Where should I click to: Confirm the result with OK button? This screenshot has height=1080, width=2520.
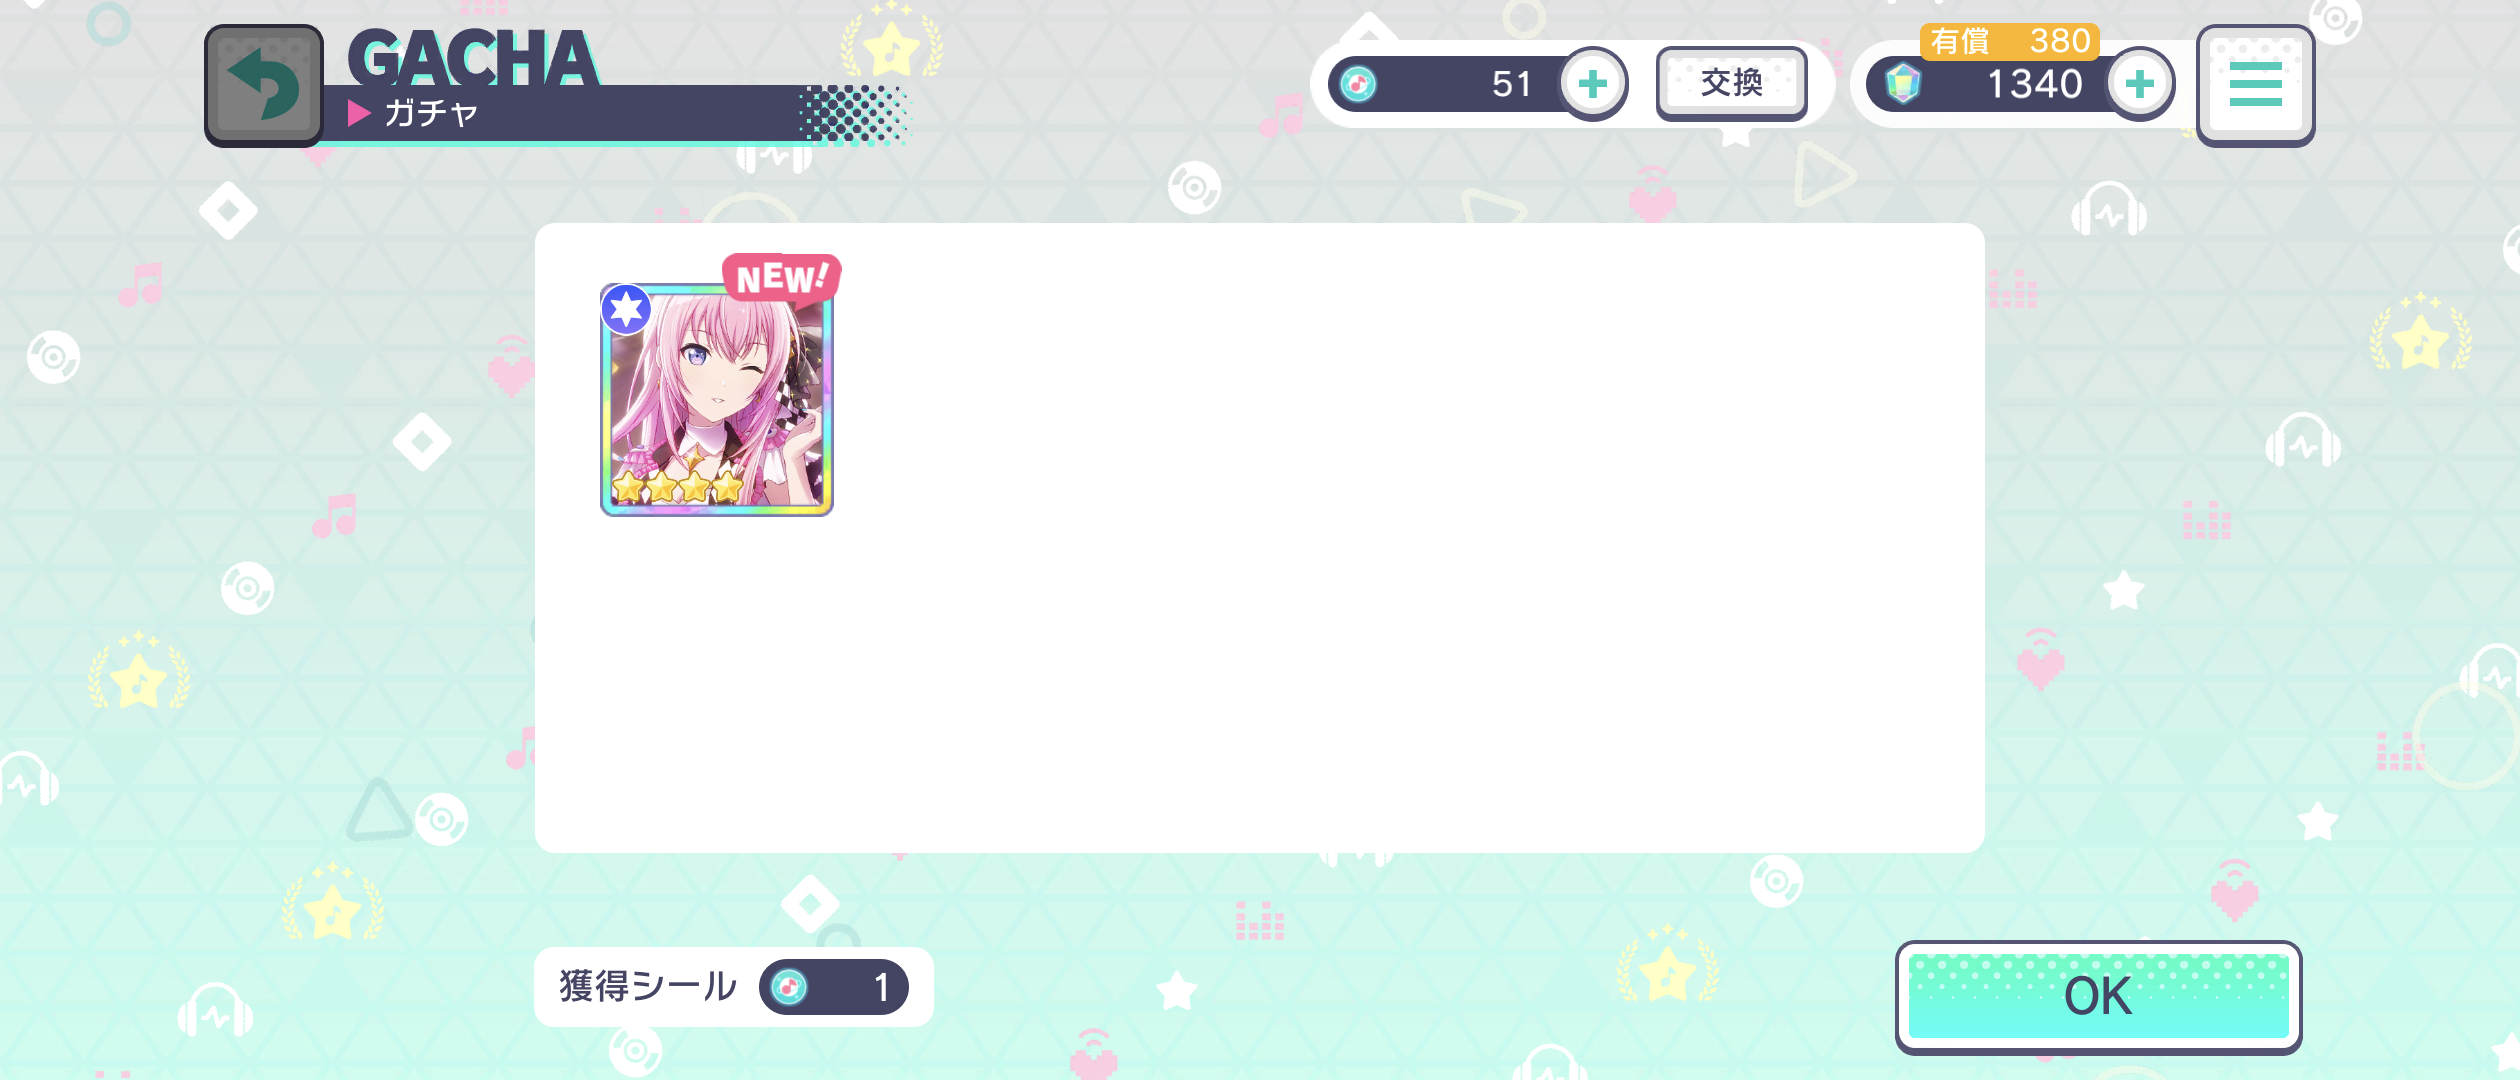[2098, 996]
